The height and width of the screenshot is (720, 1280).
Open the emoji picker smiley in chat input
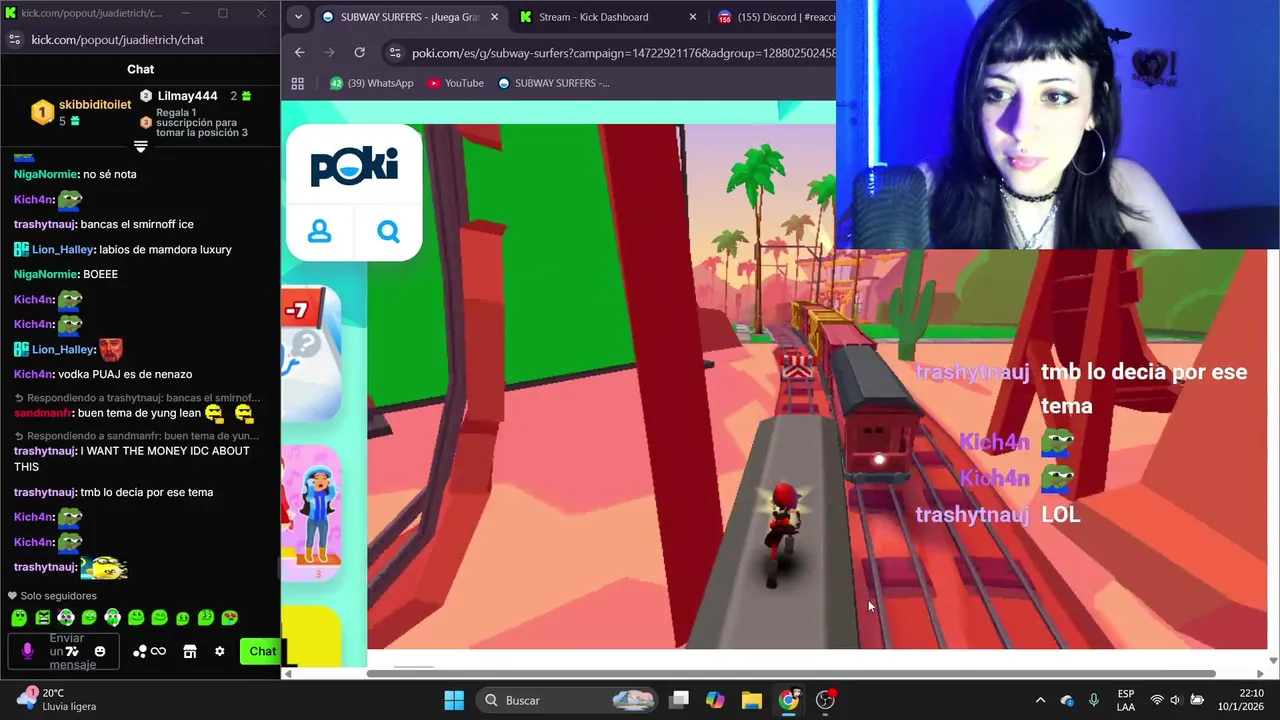click(x=100, y=651)
